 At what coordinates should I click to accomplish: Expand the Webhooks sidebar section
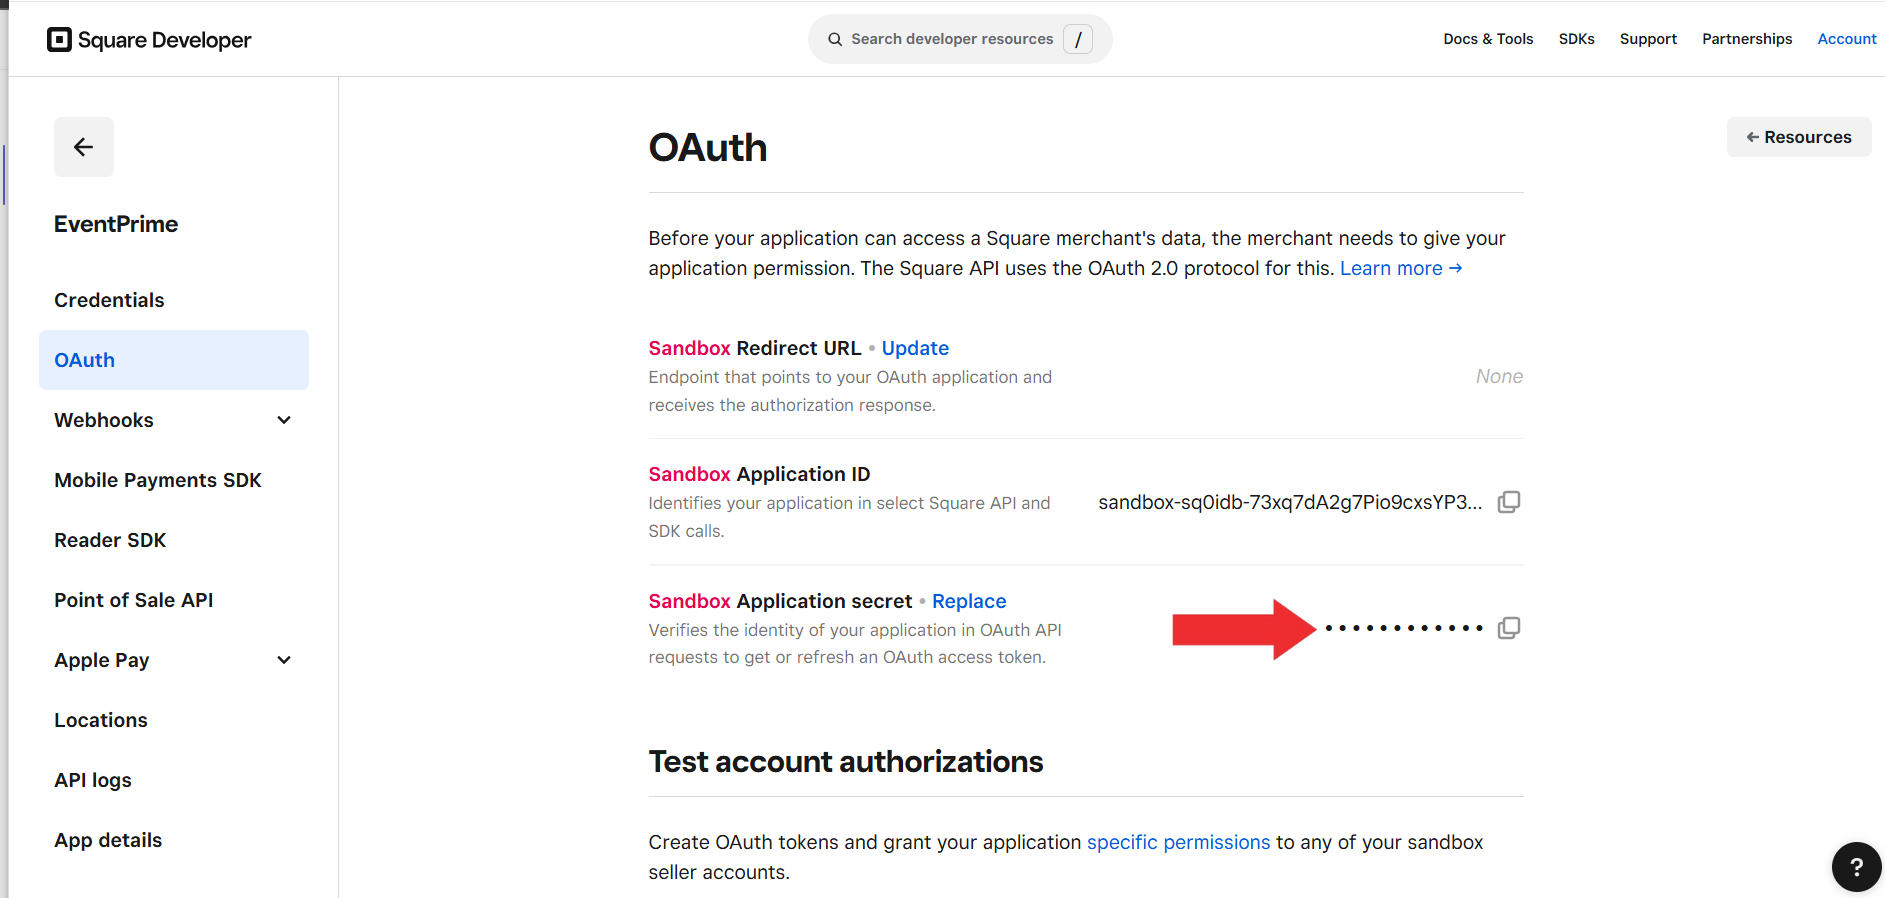tap(284, 420)
